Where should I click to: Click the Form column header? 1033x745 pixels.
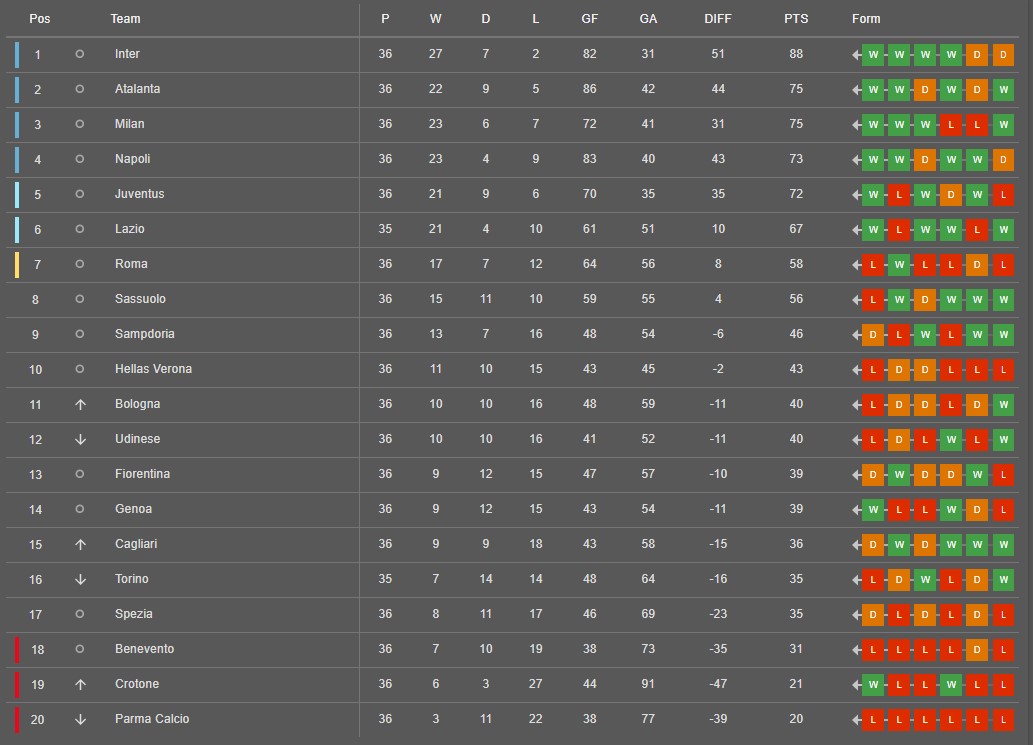click(x=866, y=19)
